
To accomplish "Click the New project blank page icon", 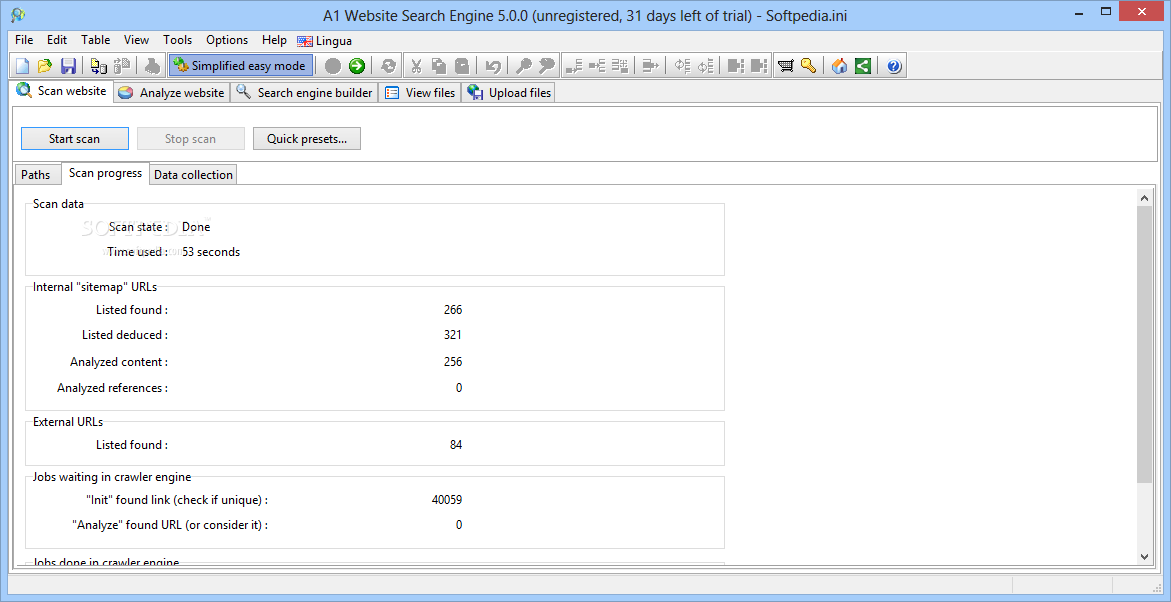I will (x=22, y=66).
